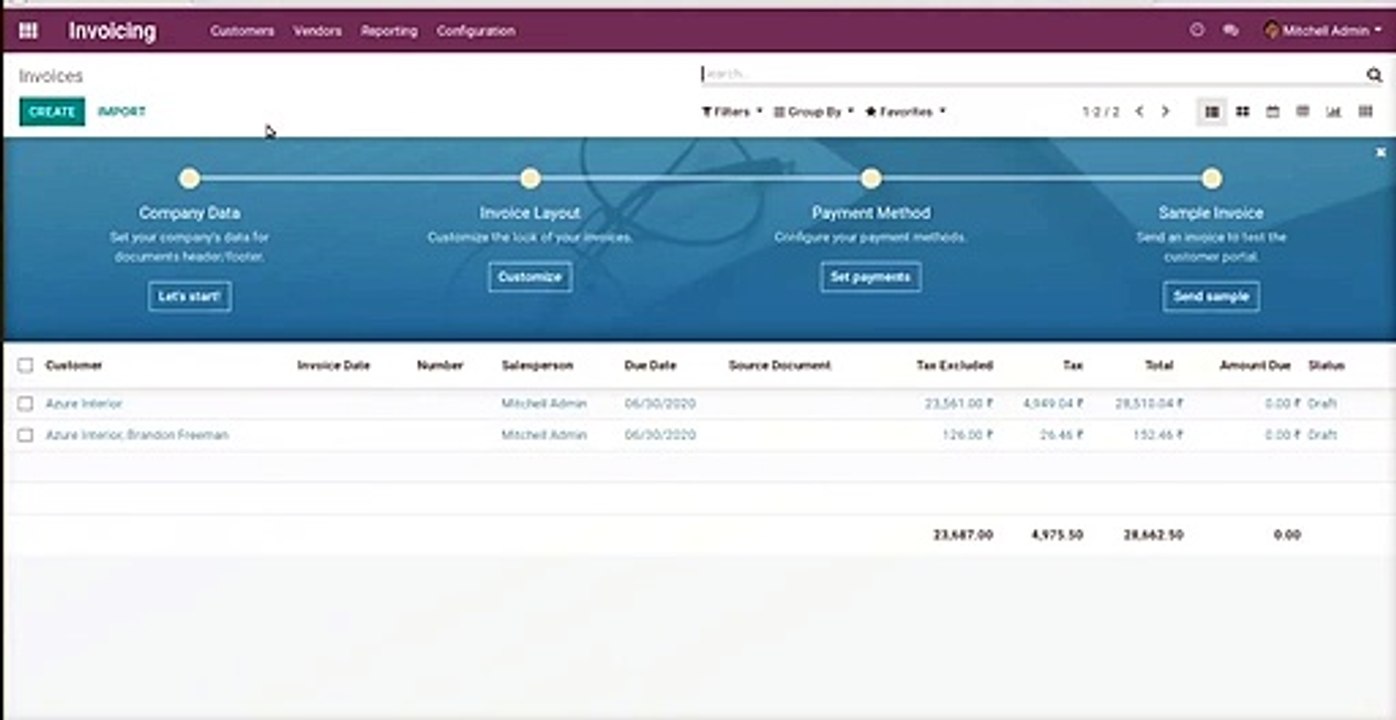This screenshot has width=1396, height=720.
Task: Switch to graph view
Action: coord(1333,112)
